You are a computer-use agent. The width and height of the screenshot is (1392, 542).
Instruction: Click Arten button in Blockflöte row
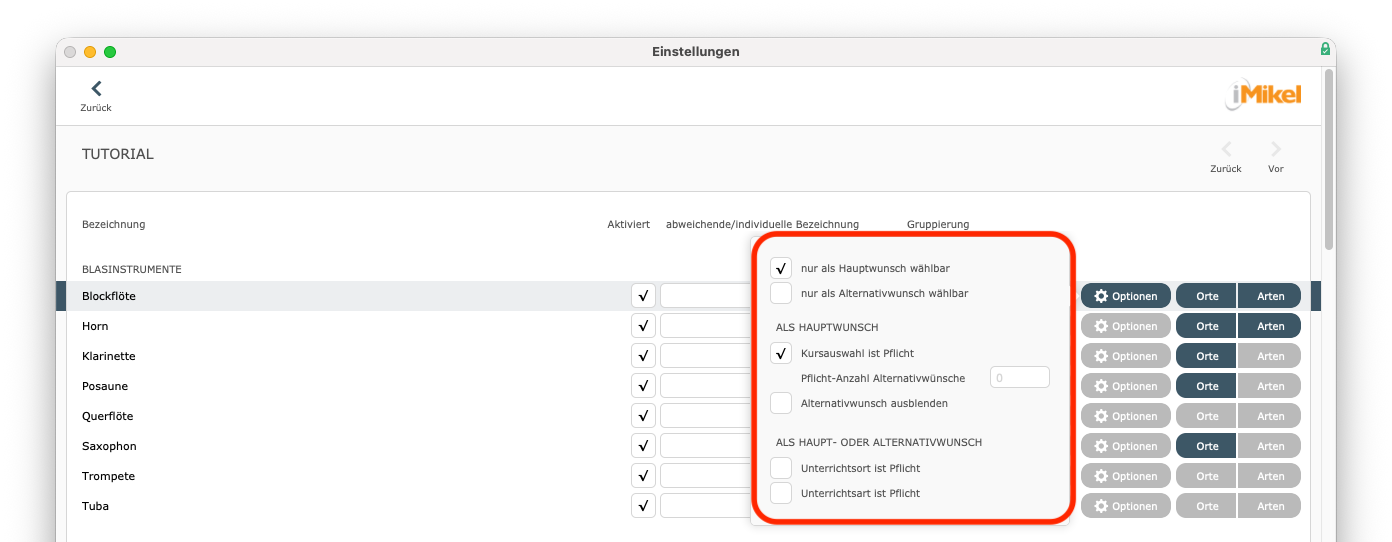[x=1270, y=296]
